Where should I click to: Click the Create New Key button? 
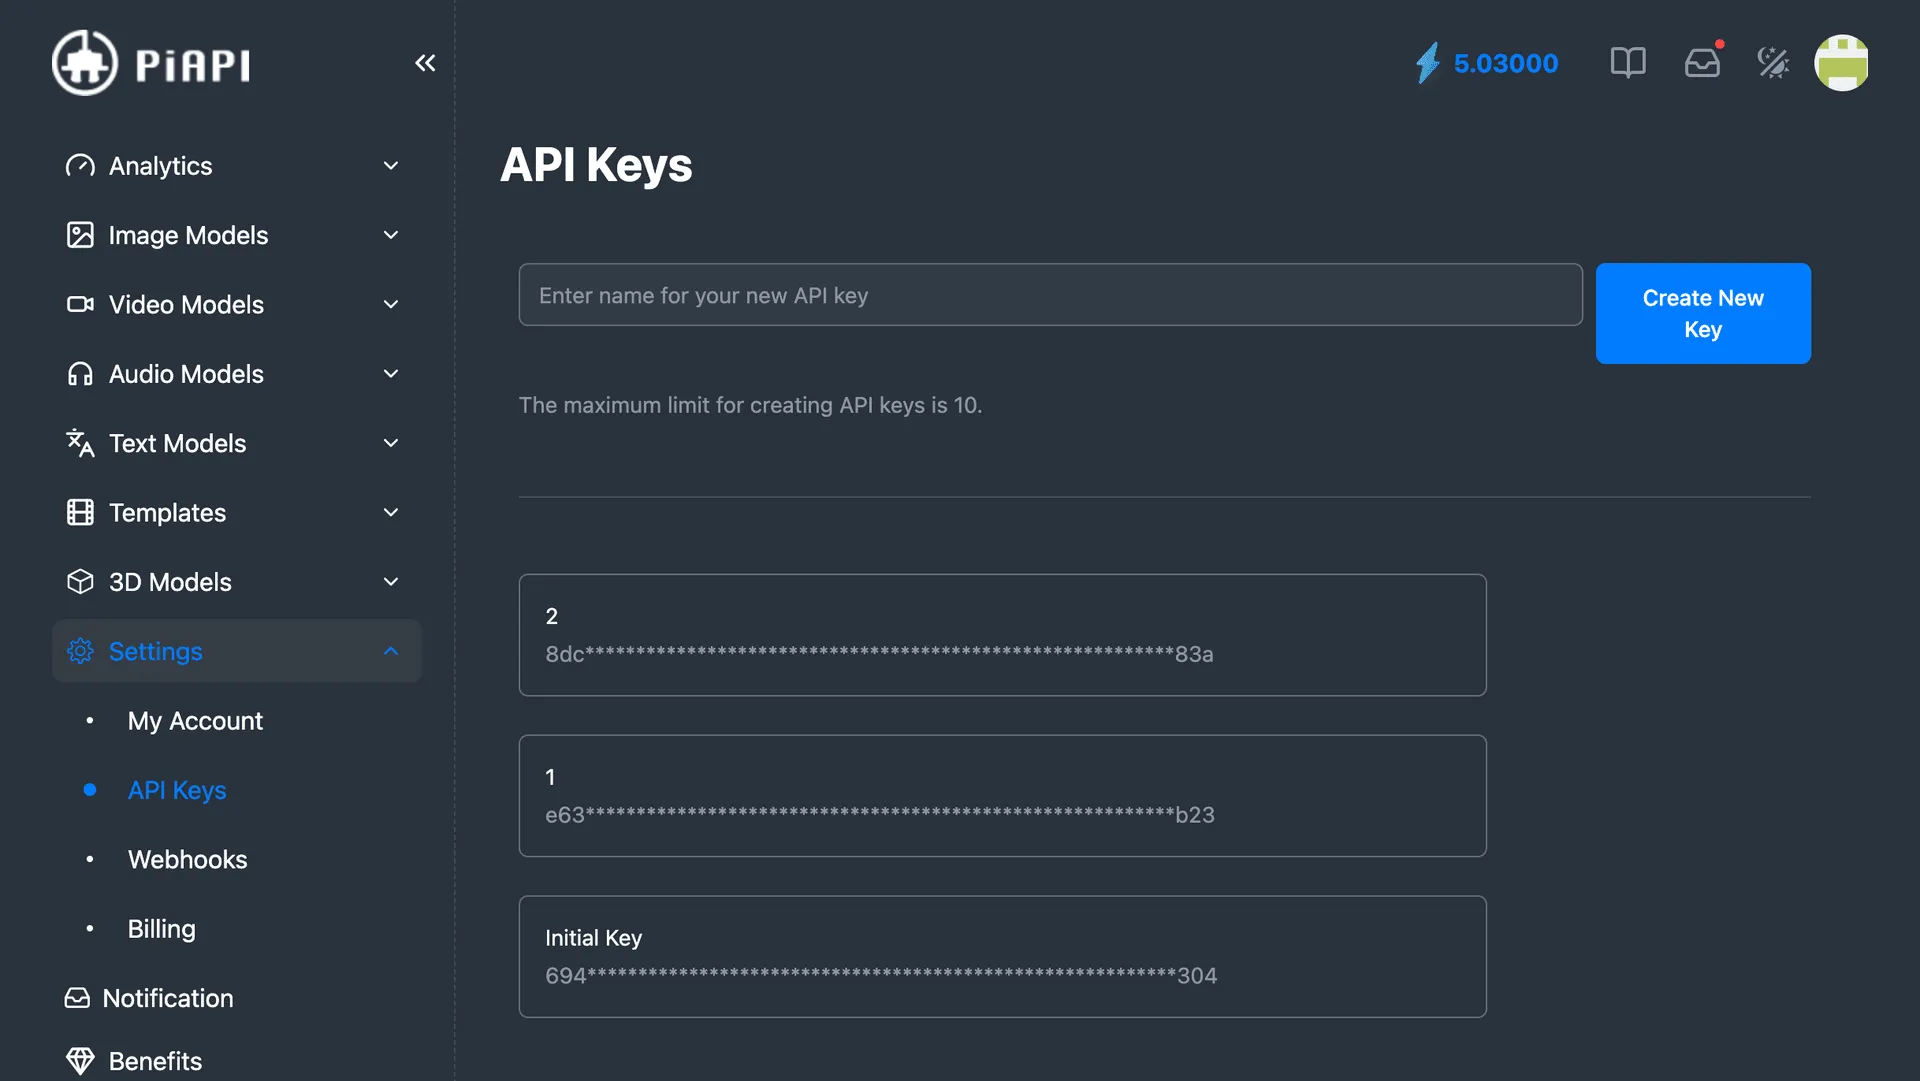(1702, 313)
